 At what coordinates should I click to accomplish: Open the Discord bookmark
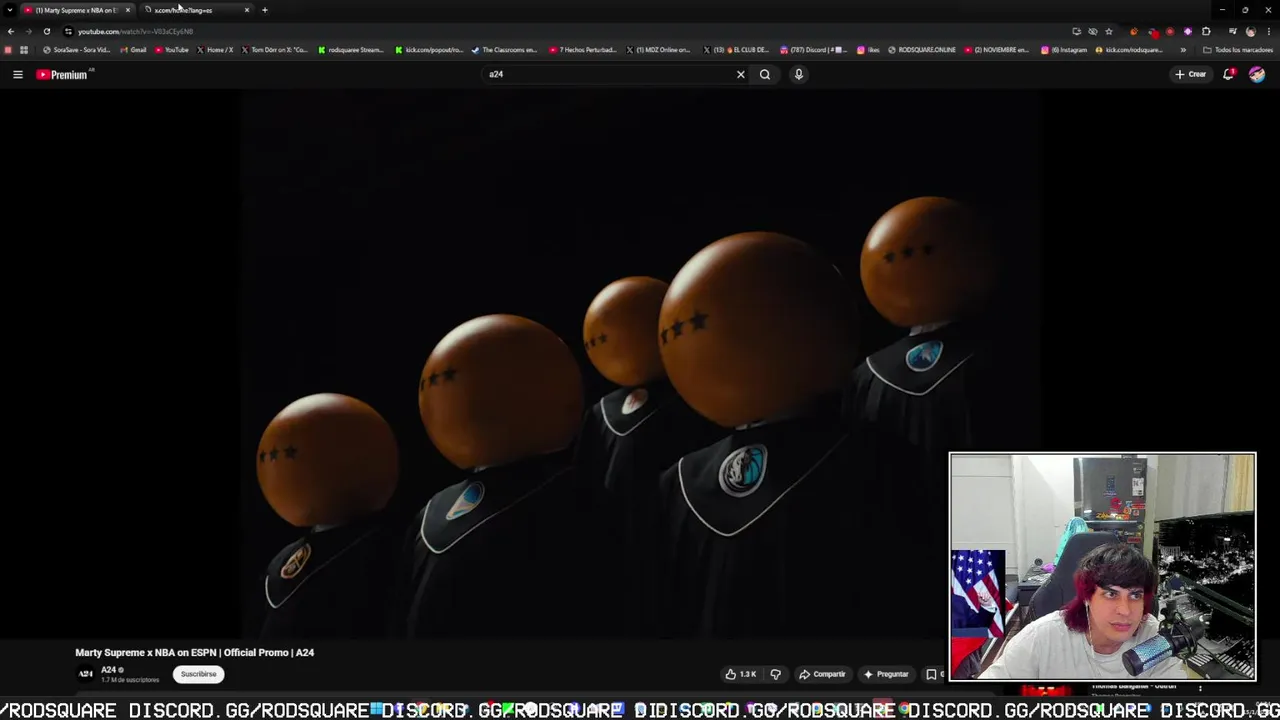(x=813, y=50)
